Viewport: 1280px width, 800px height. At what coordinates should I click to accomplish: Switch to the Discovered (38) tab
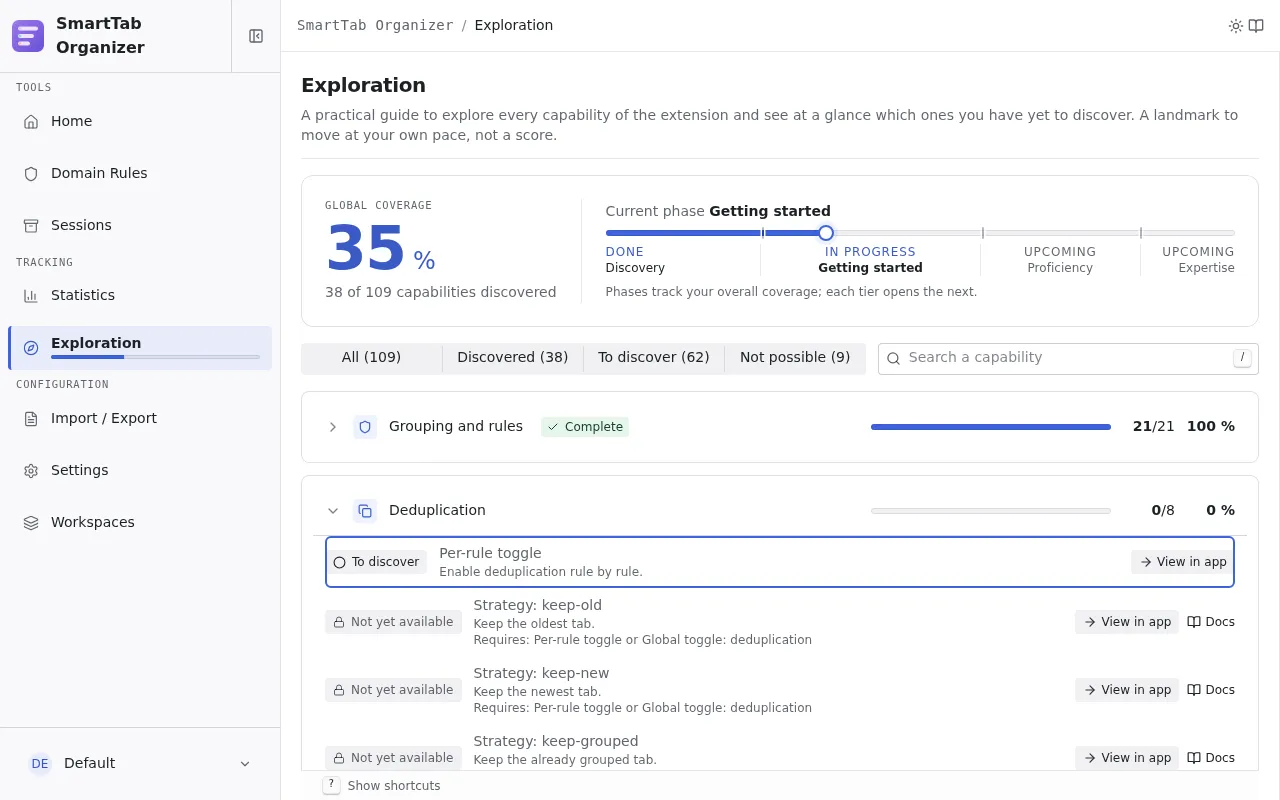pyautogui.click(x=513, y=358)
